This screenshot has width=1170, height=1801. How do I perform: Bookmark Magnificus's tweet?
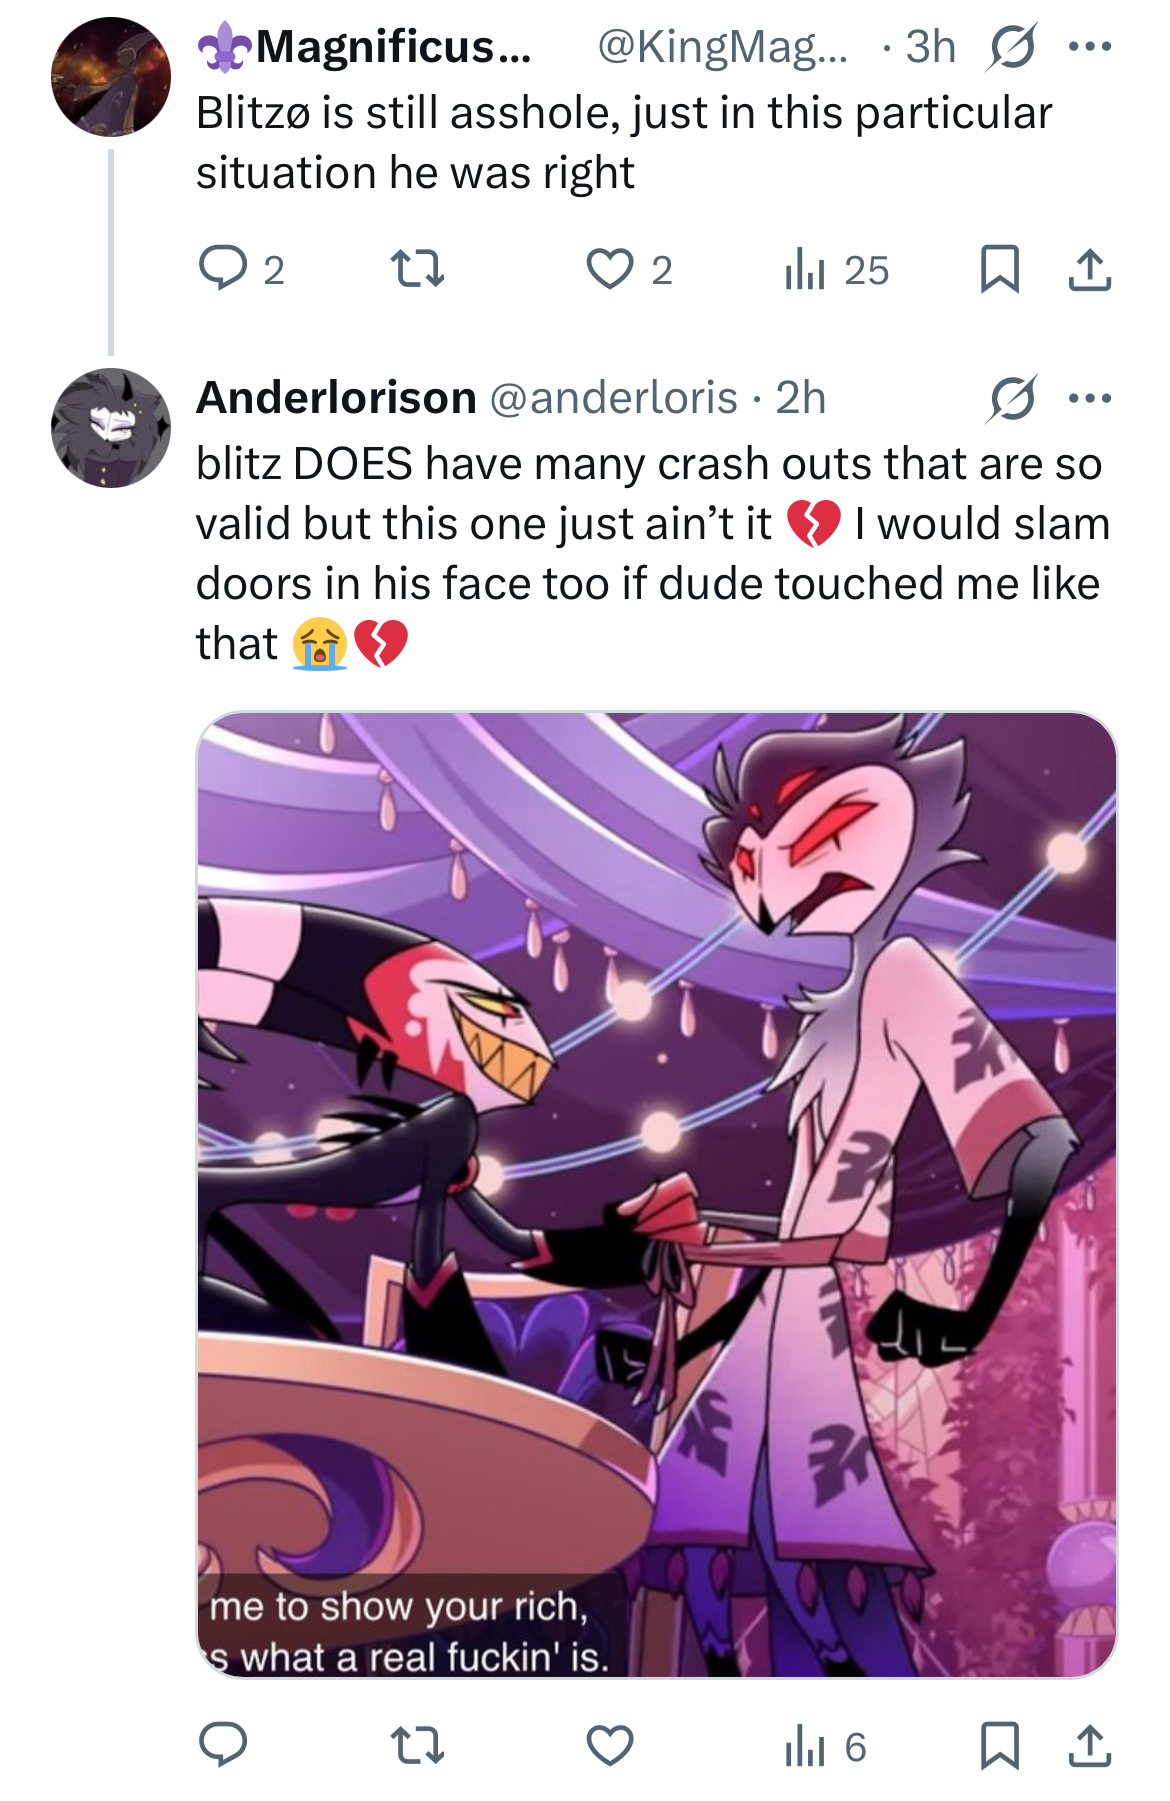coord(1000,269)
